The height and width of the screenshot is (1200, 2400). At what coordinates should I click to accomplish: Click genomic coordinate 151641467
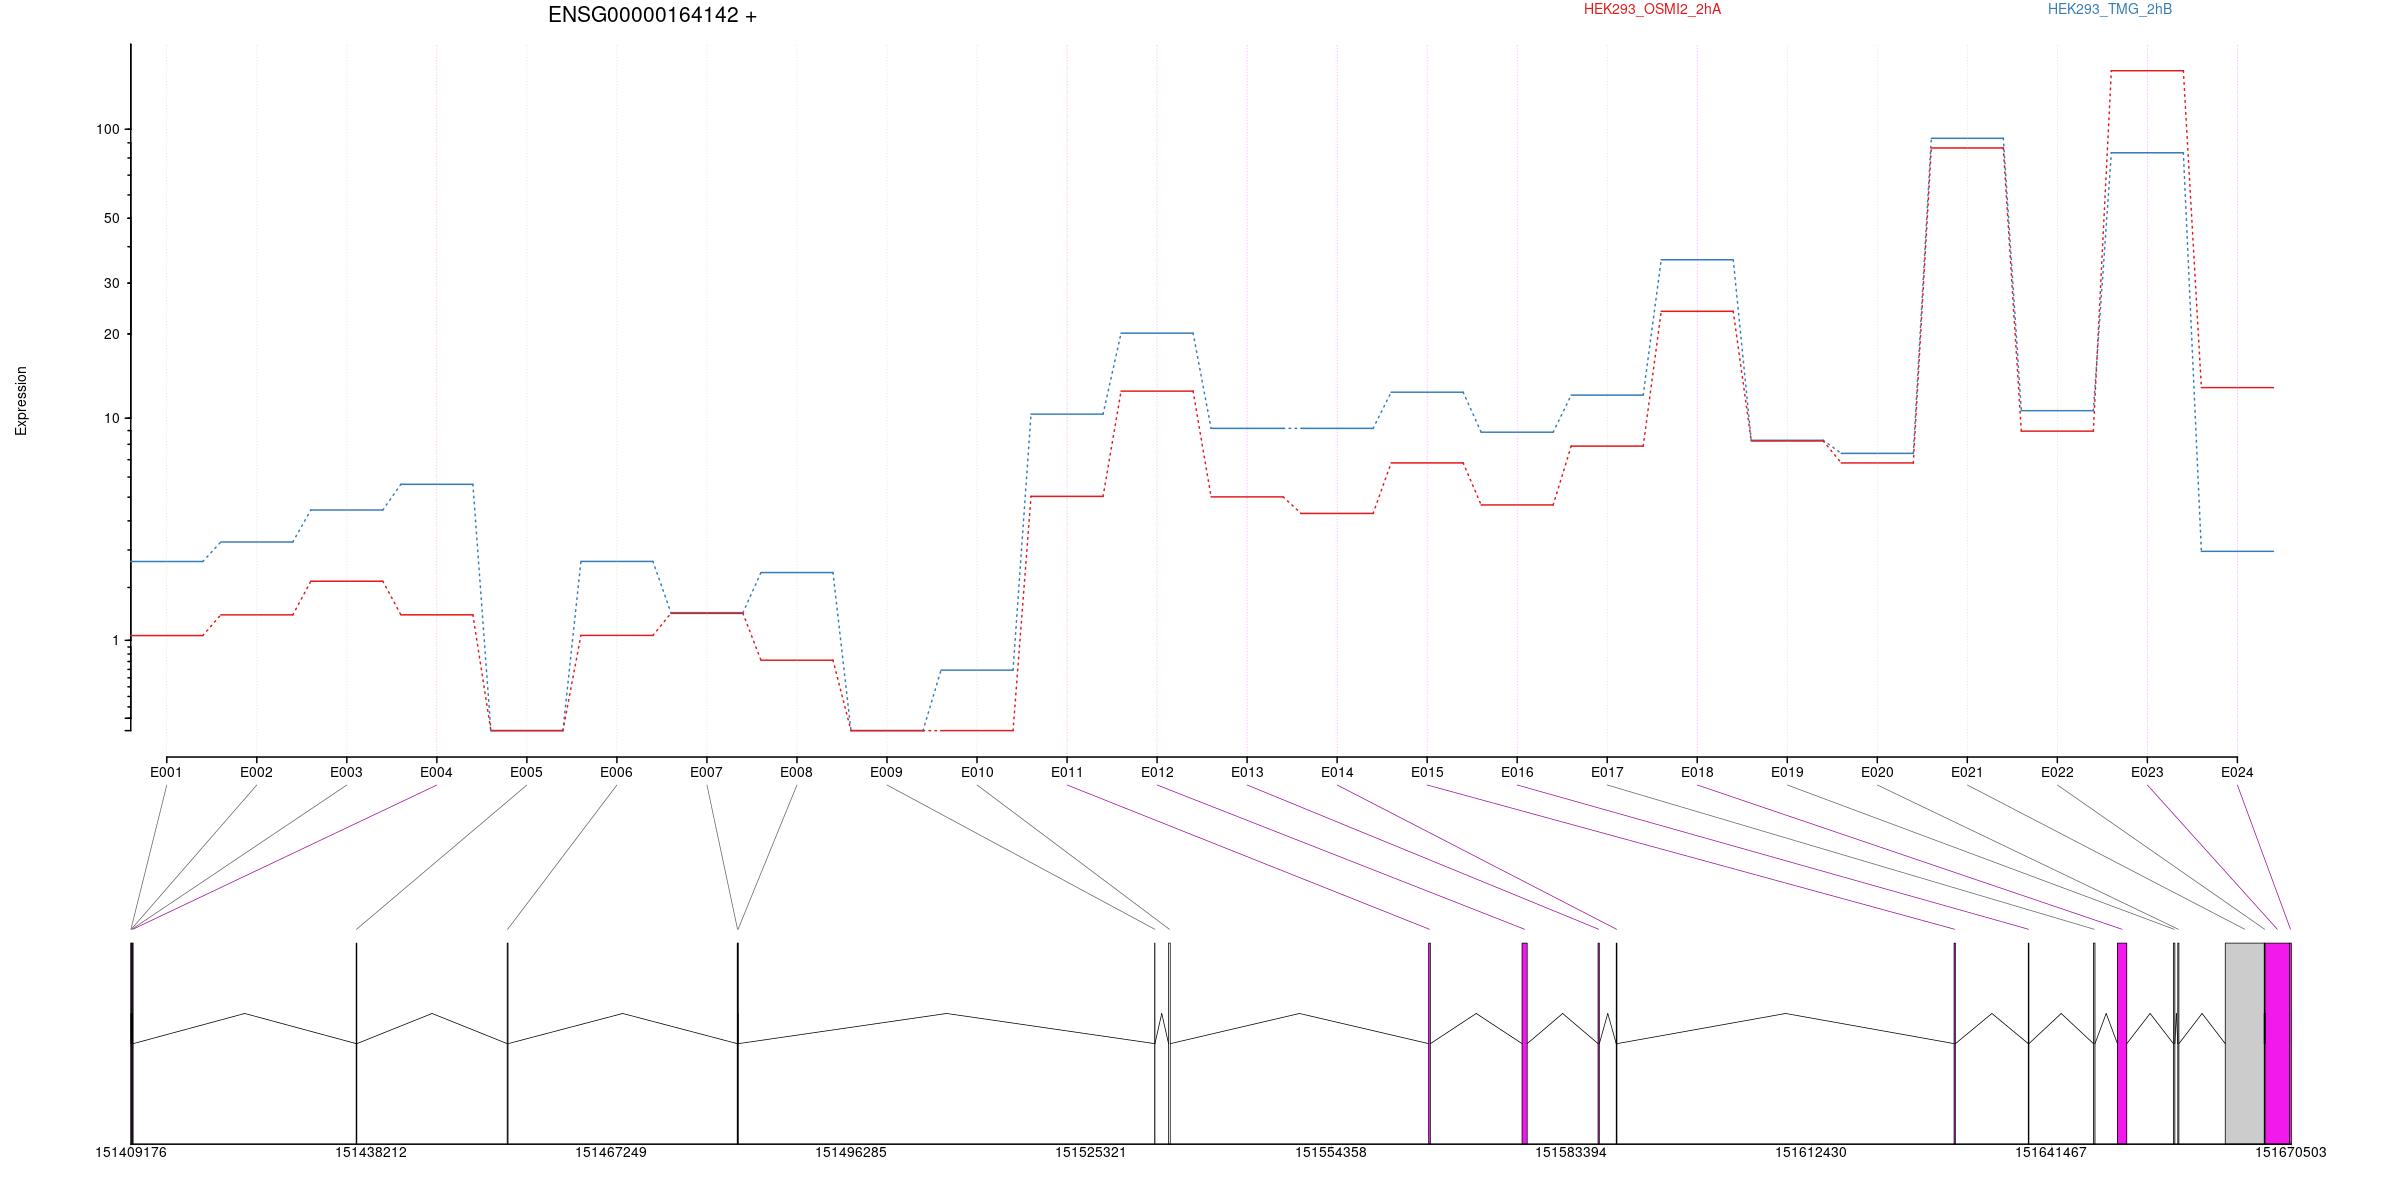pos(2051,1153)
